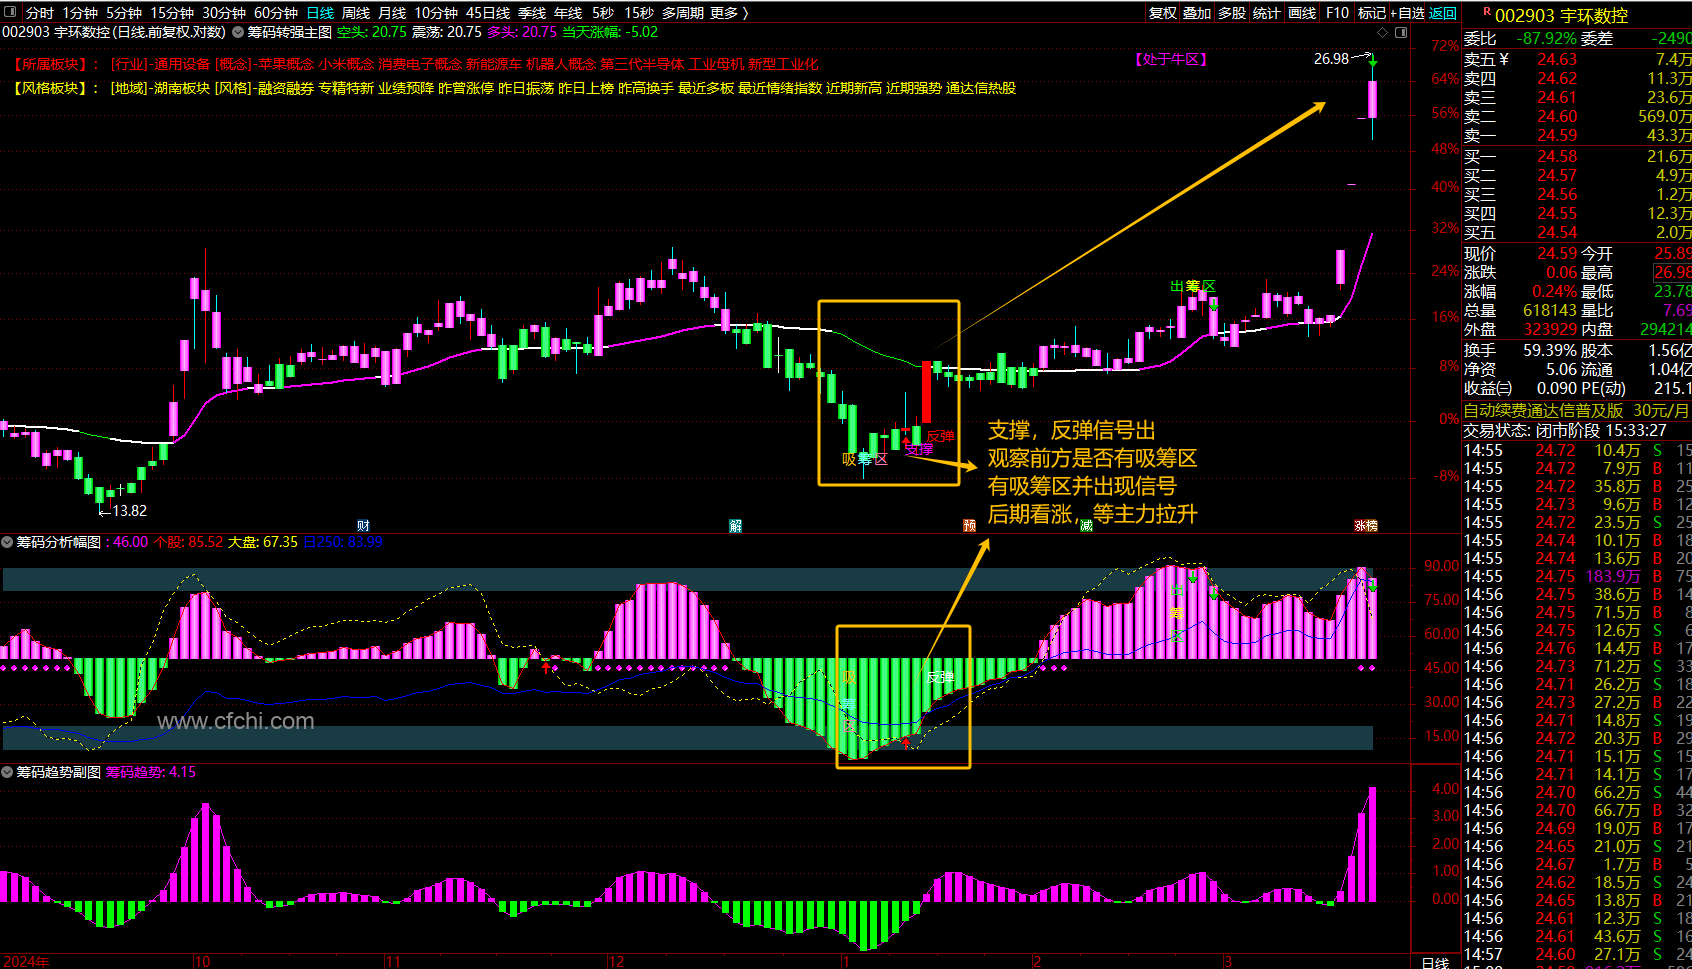Click the 返回 back link
The height and width of the screenshot is (969, 1692).
coord(1443,13)
